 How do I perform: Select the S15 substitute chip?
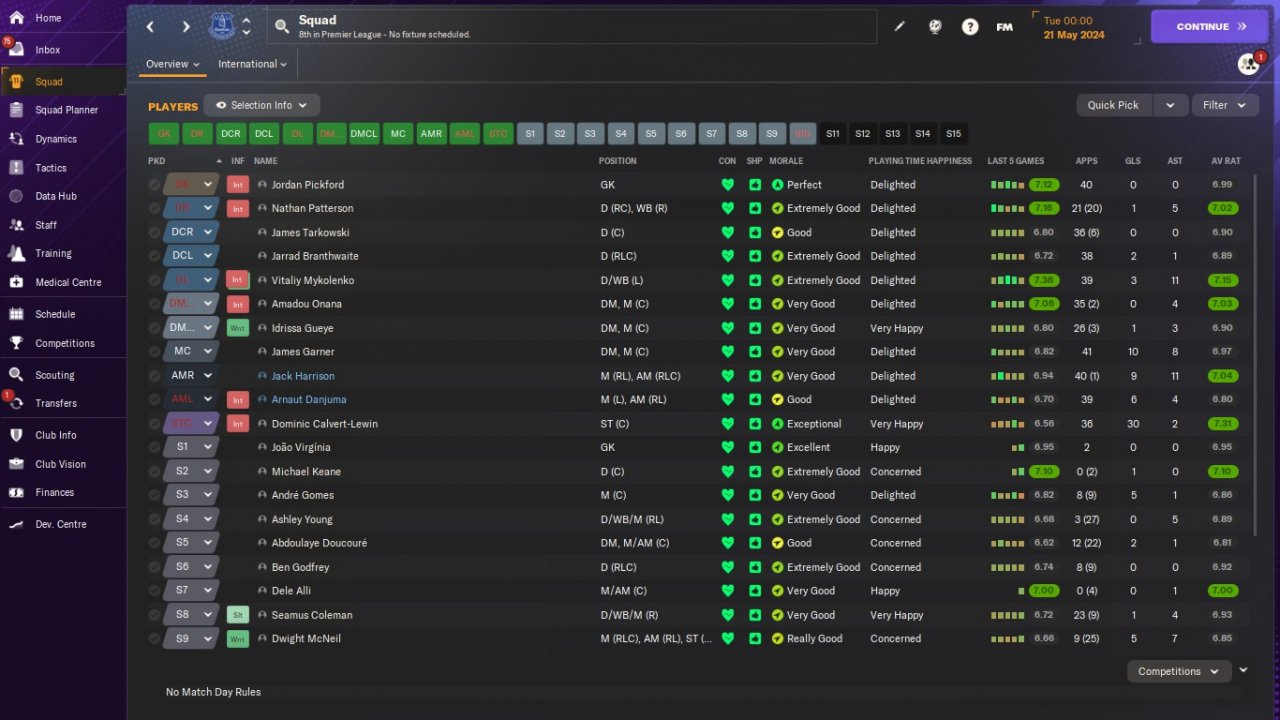(953, 134)
